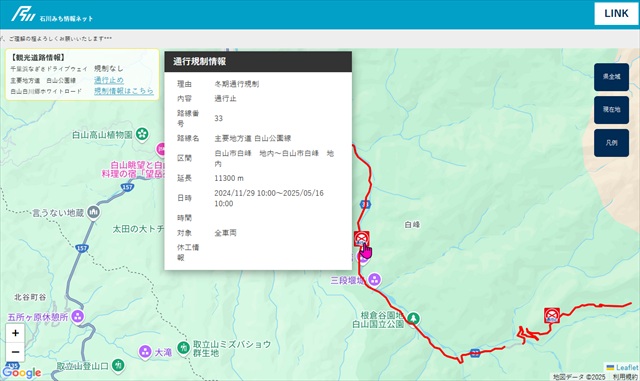Zoom out with the minus button
640x381 pixels.
click(x=15, y=352)
